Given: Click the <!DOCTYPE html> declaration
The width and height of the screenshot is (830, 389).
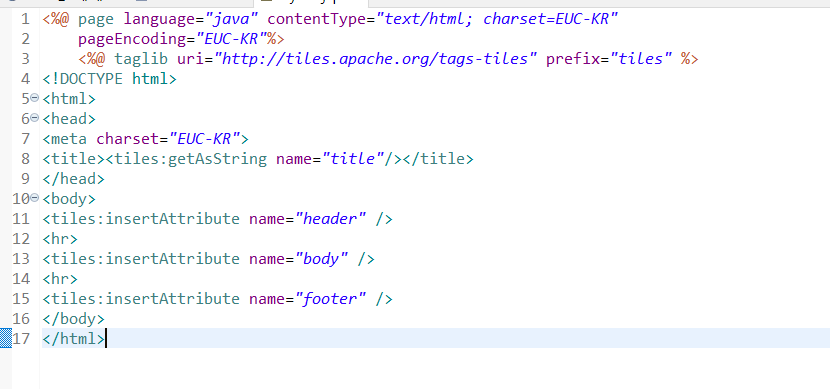Looking at the screenshot, I should click(110, 79).
